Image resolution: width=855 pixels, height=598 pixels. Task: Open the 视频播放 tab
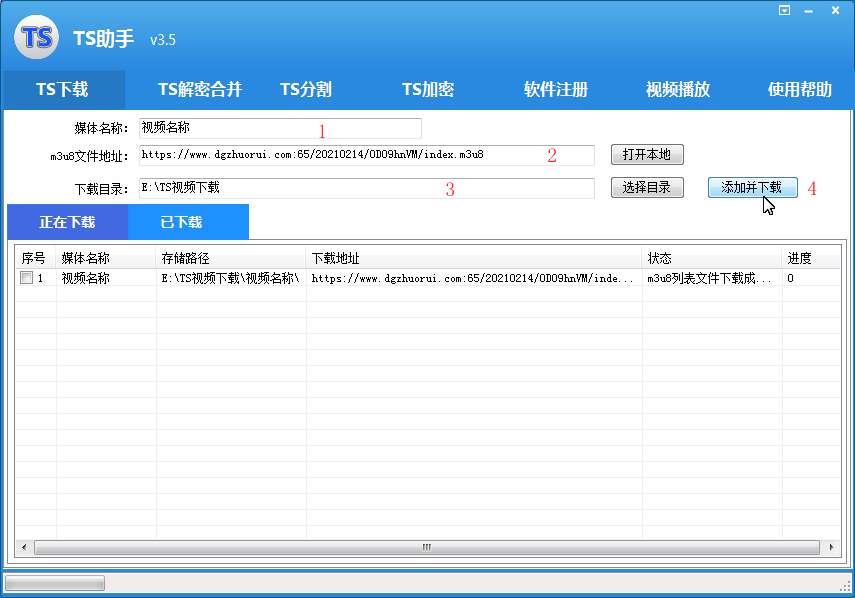(x=678, y=90)
